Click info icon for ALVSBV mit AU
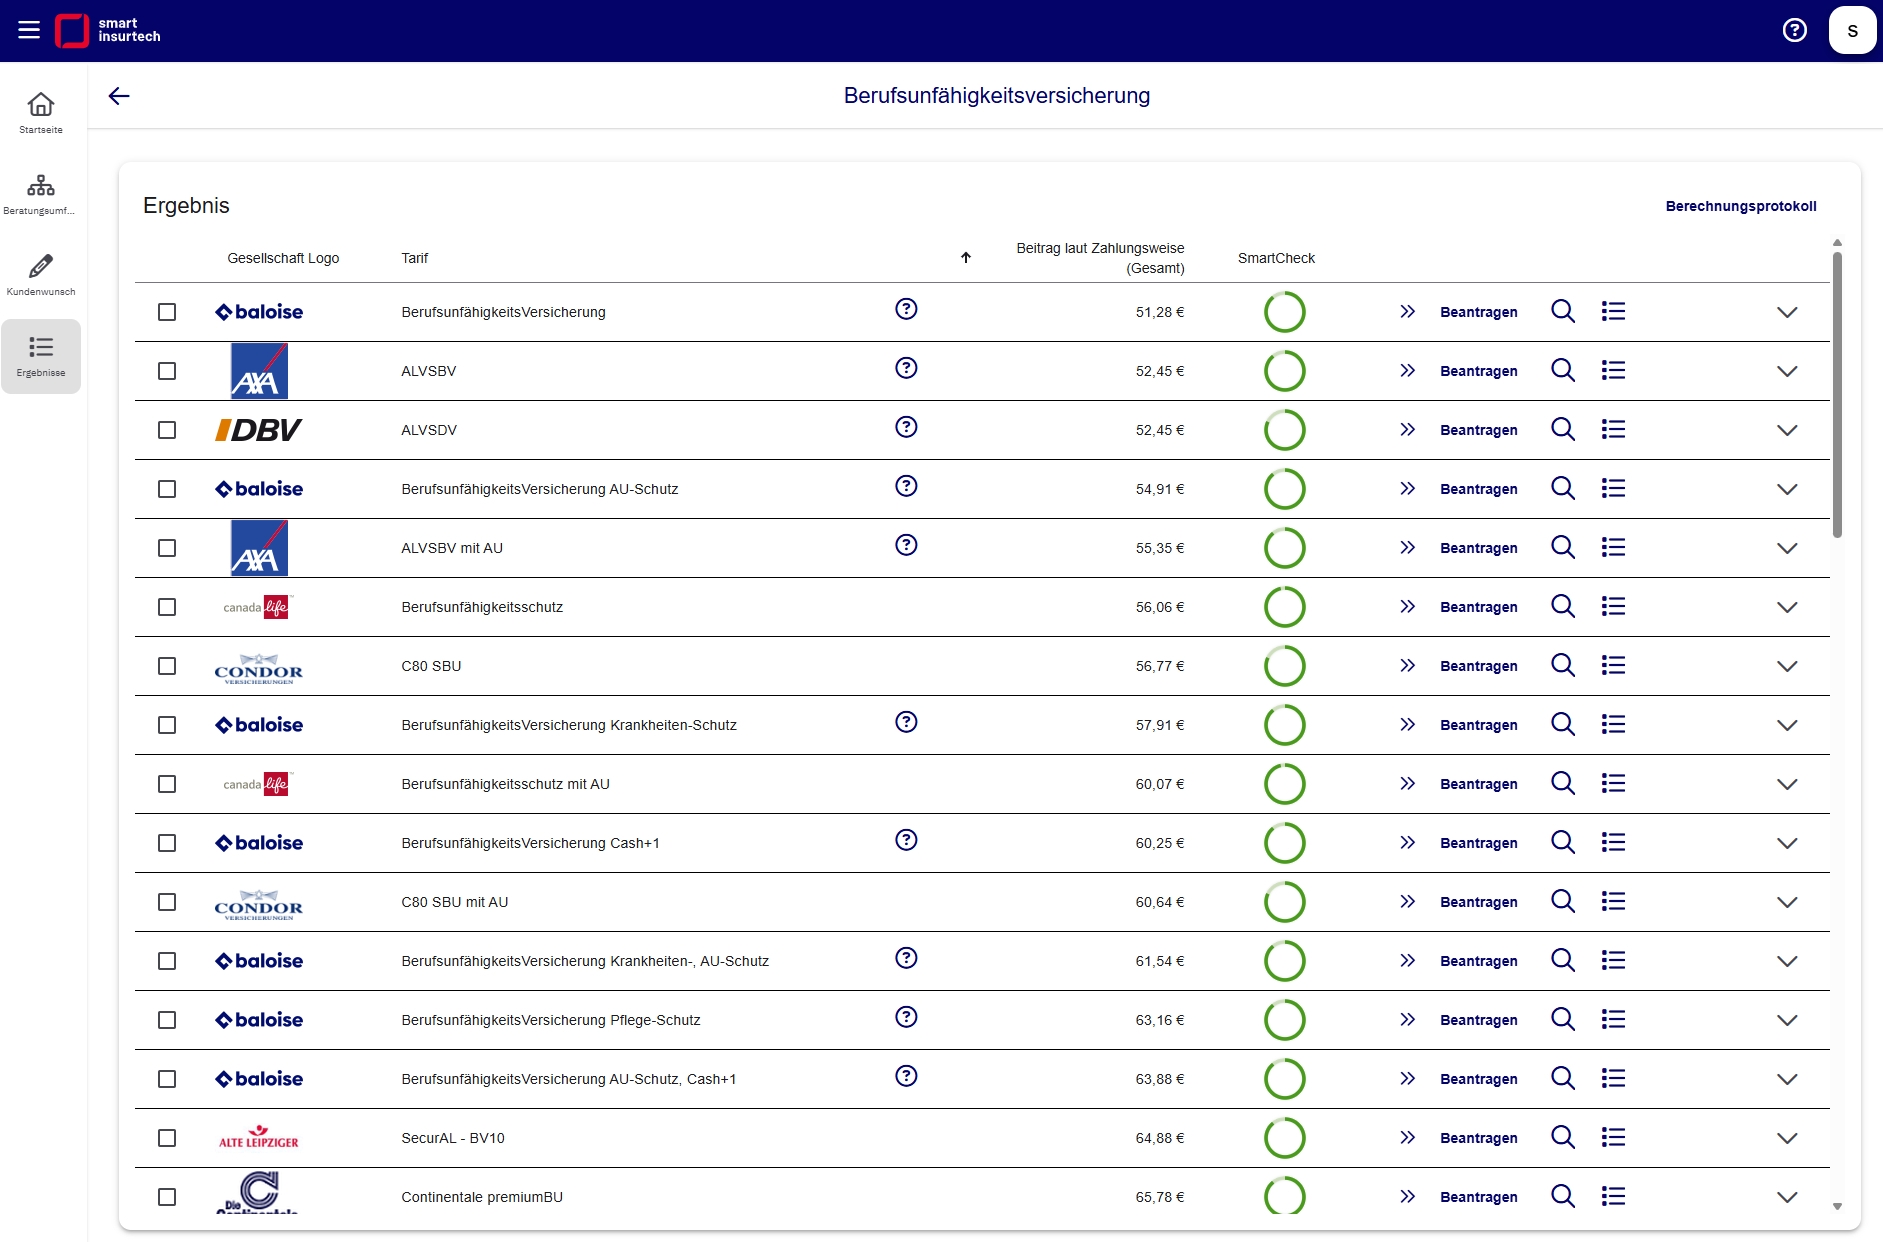Screen dimensions: 1883x1242 906,545
